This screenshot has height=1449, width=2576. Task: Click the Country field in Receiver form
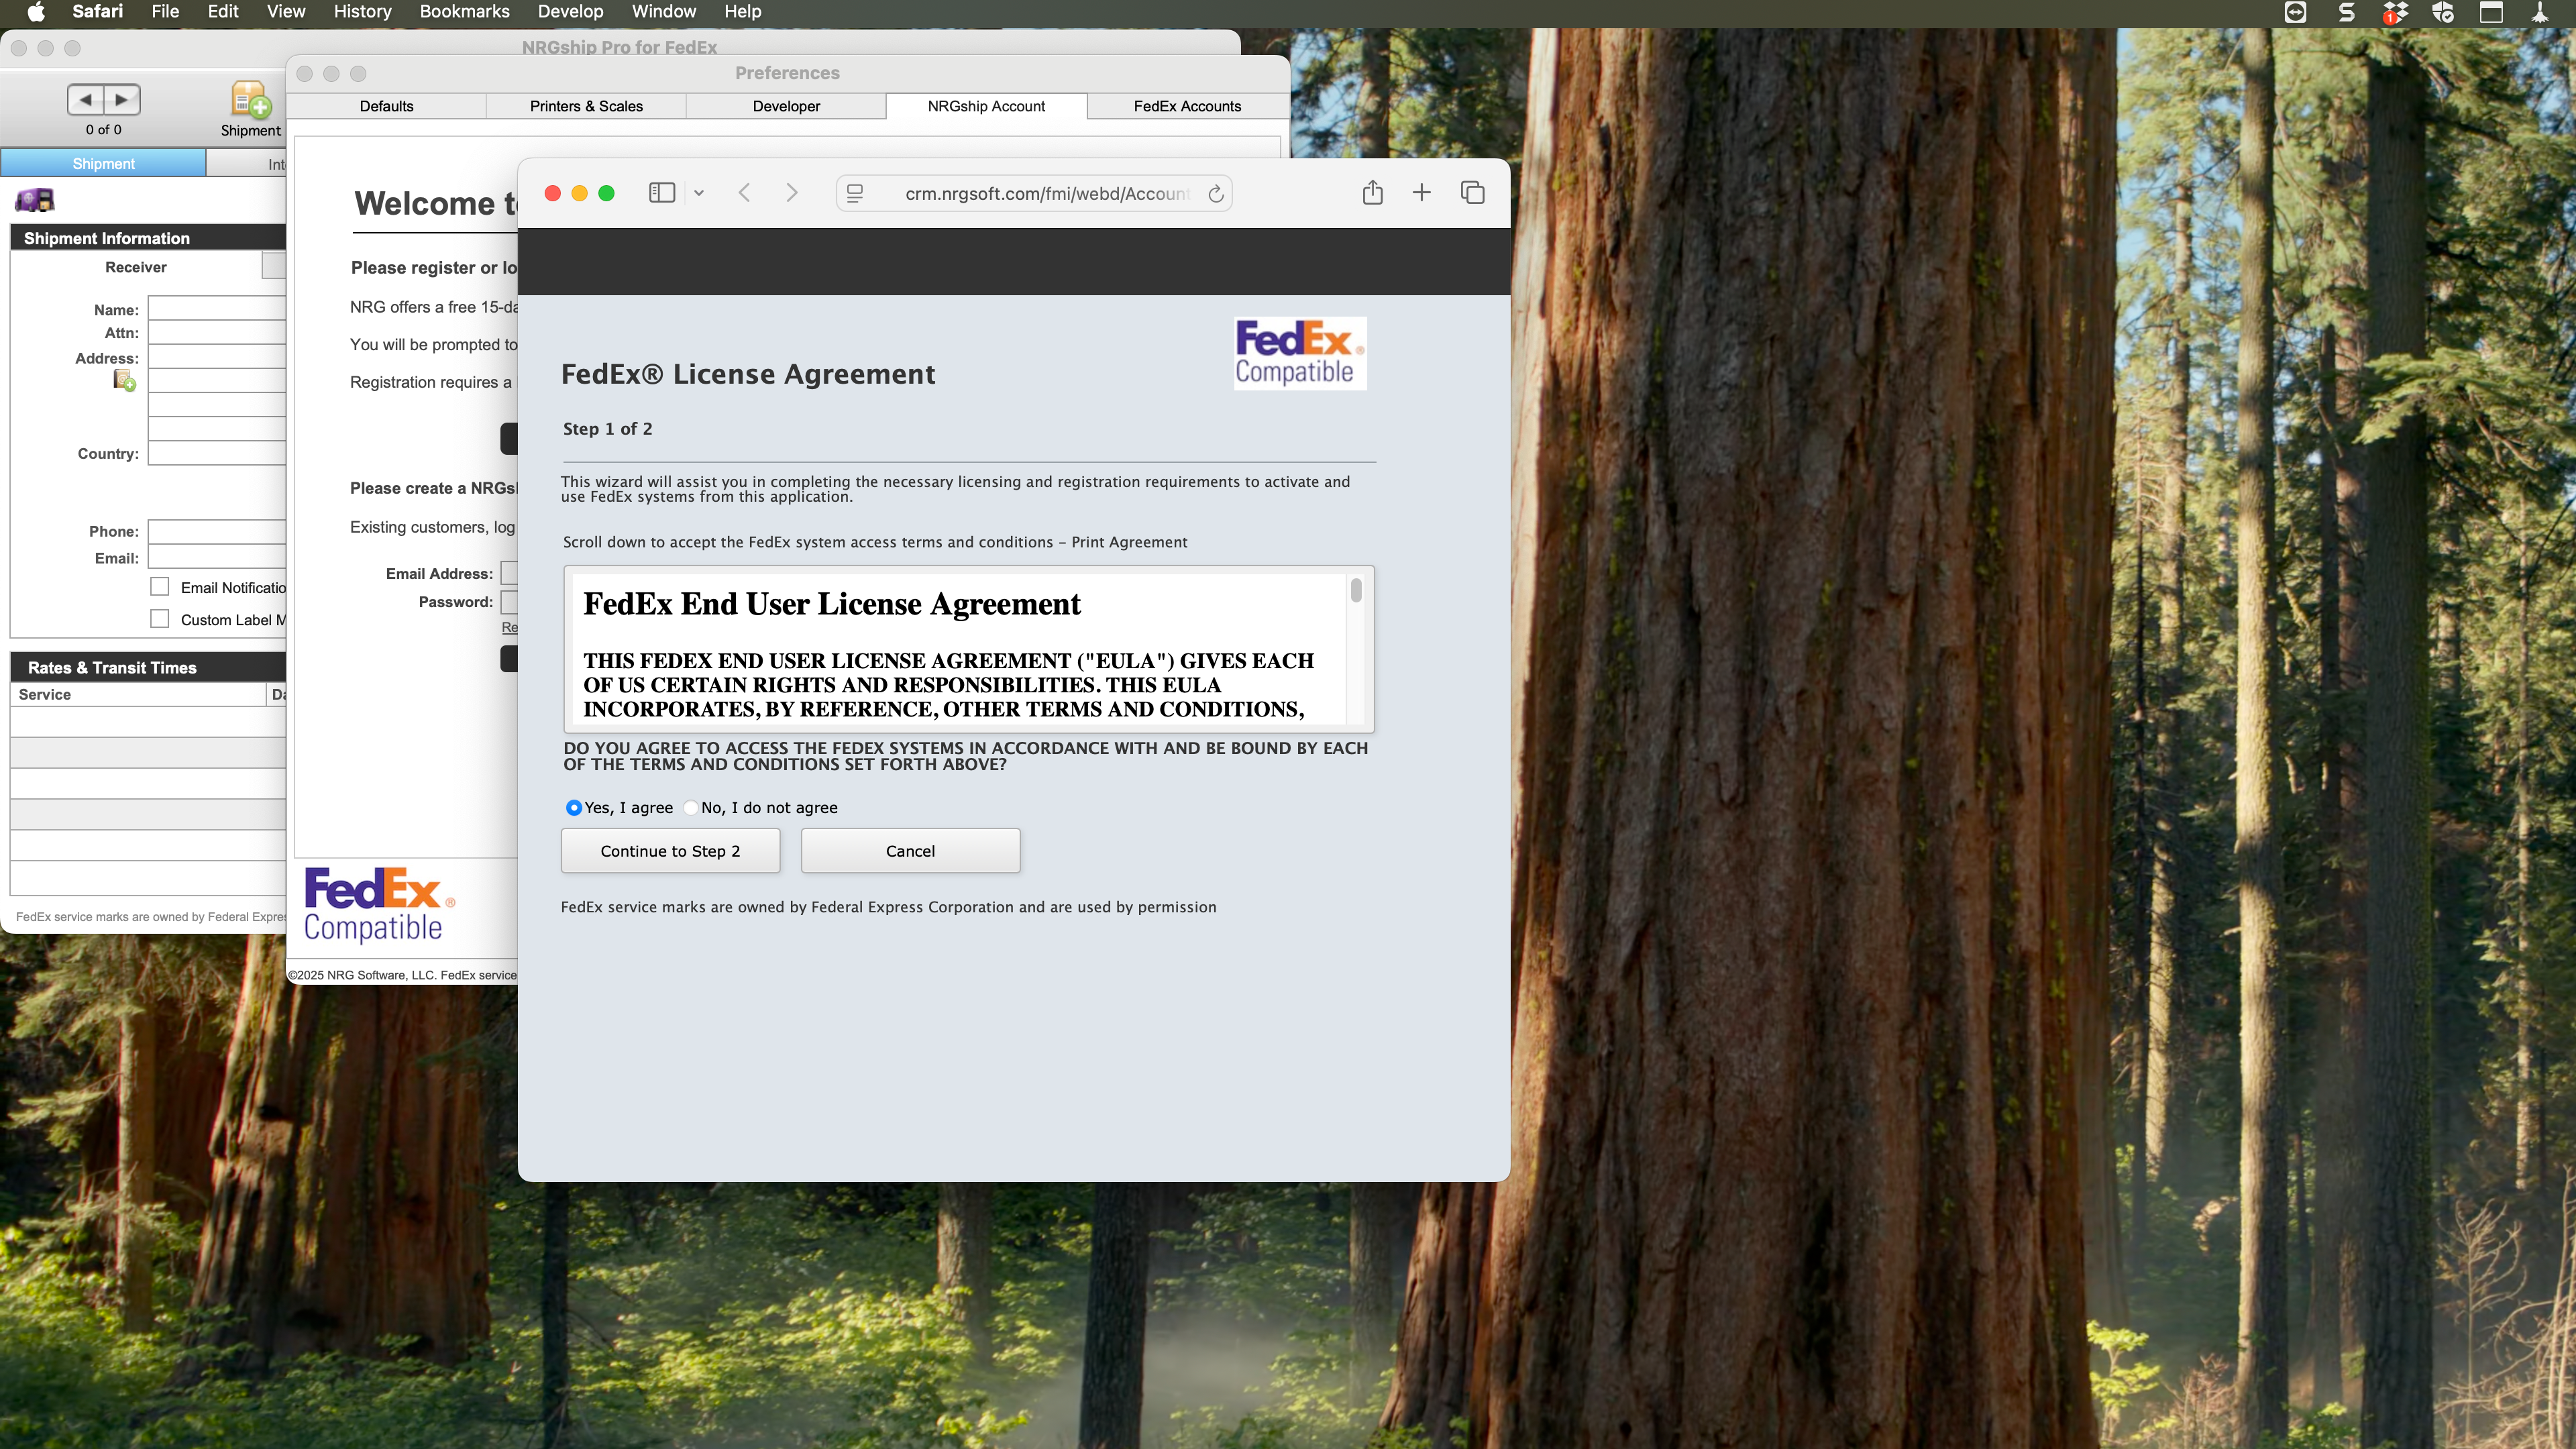217,453
